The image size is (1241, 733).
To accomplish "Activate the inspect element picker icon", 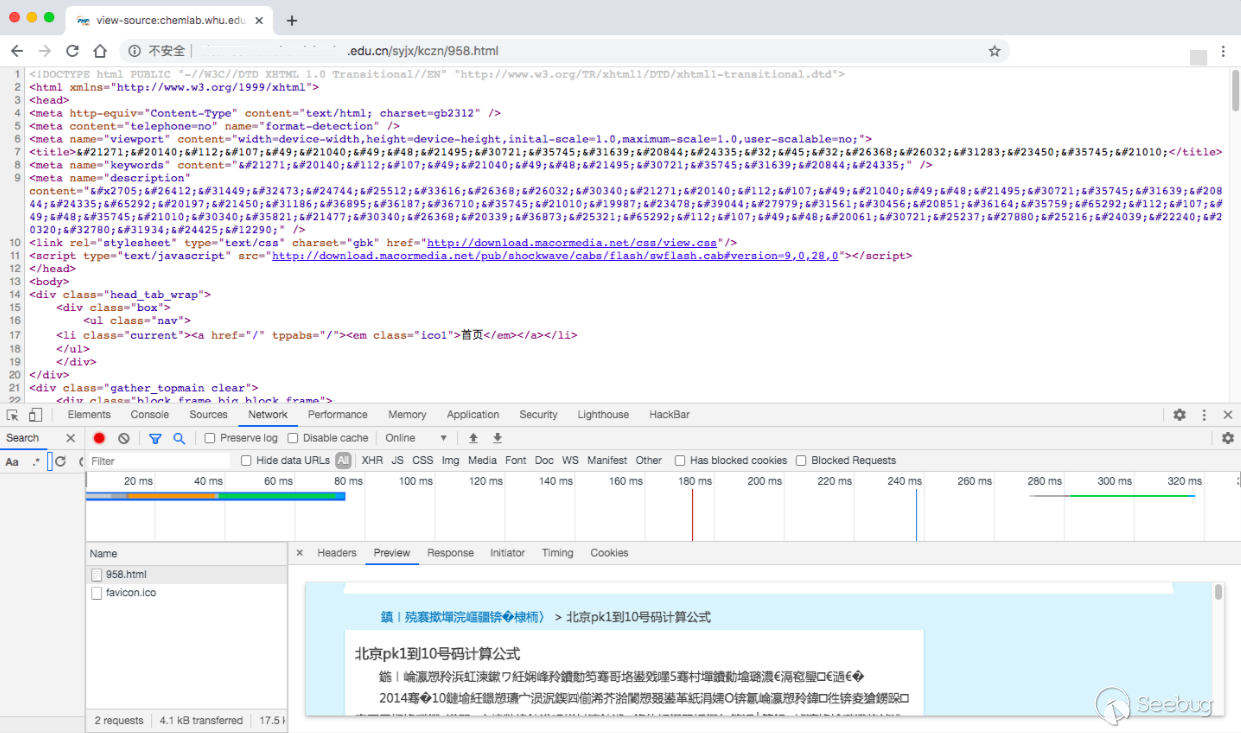I will pyautogui.click(x=12, y=415).
